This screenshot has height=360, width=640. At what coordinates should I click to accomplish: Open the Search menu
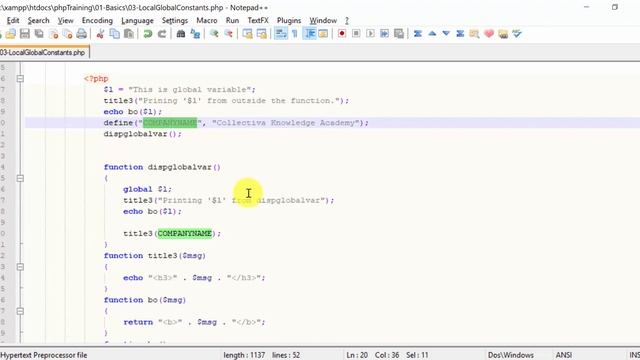(38, 20)
